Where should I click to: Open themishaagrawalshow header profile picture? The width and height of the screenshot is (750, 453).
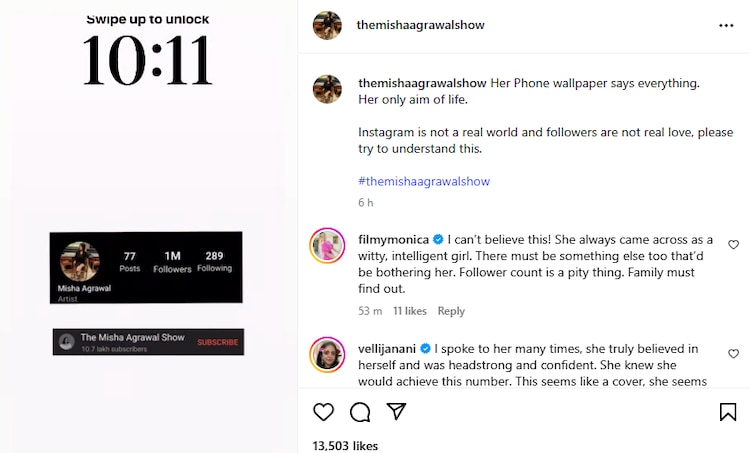pos(327,25)
